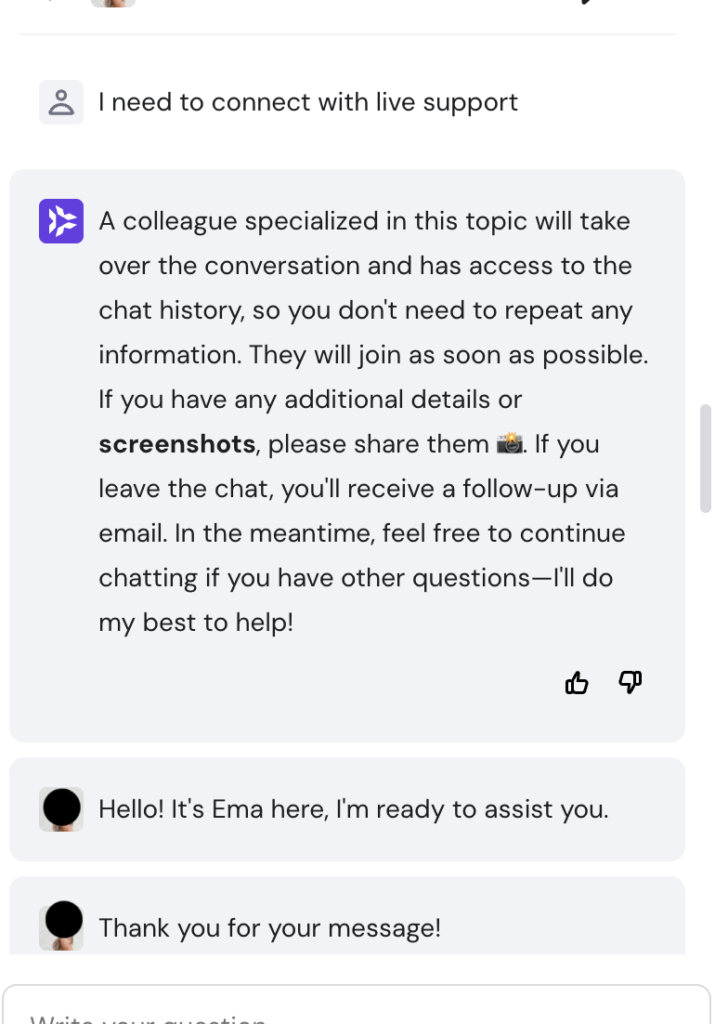The width and height of the screenshot is (715, 1024).
Task: Click the purple bot logo icon
Action: coord(61,221)
